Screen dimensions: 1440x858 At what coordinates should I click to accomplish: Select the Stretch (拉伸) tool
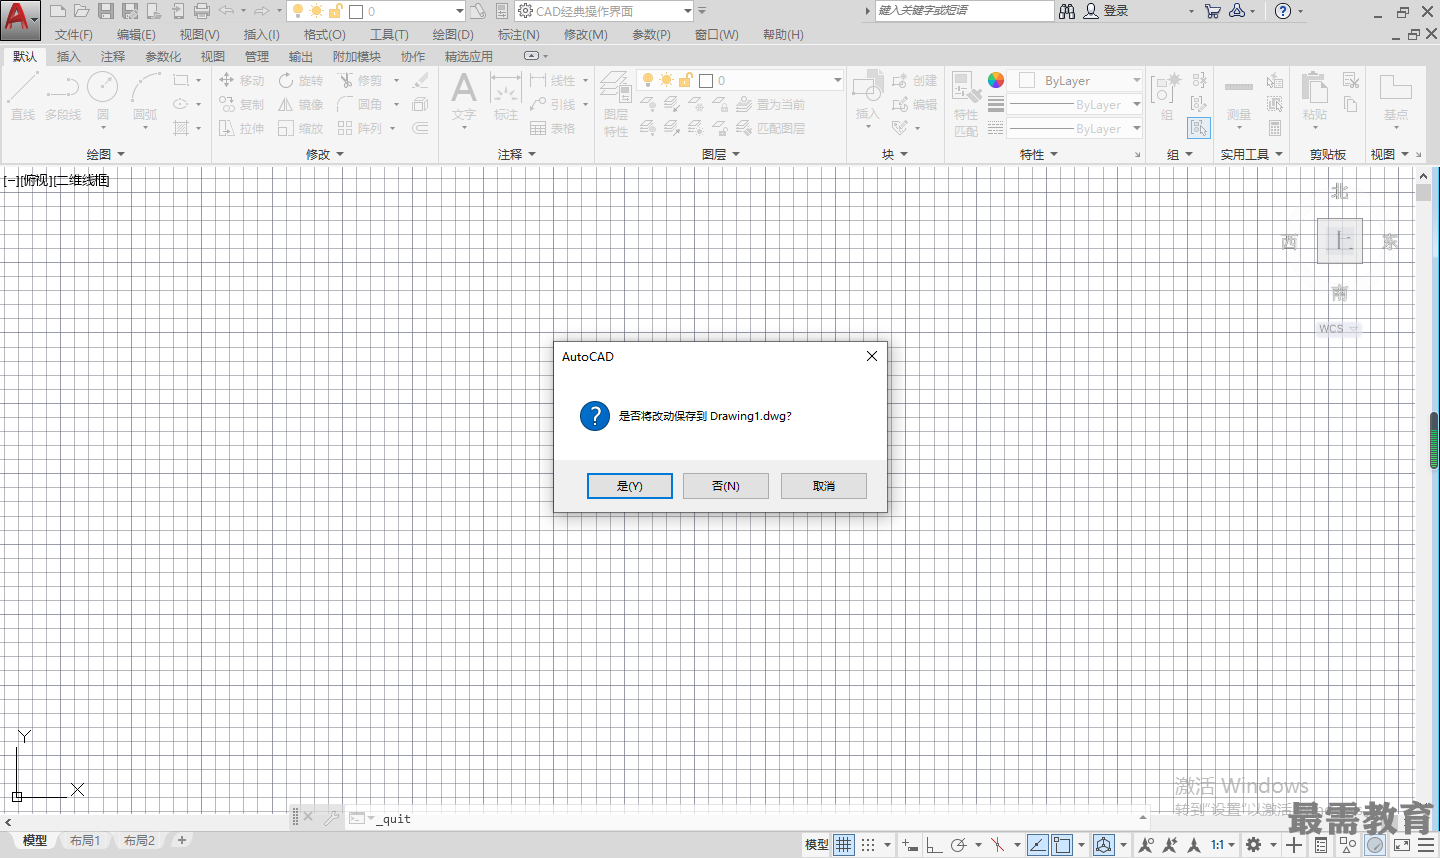[241, 128]
